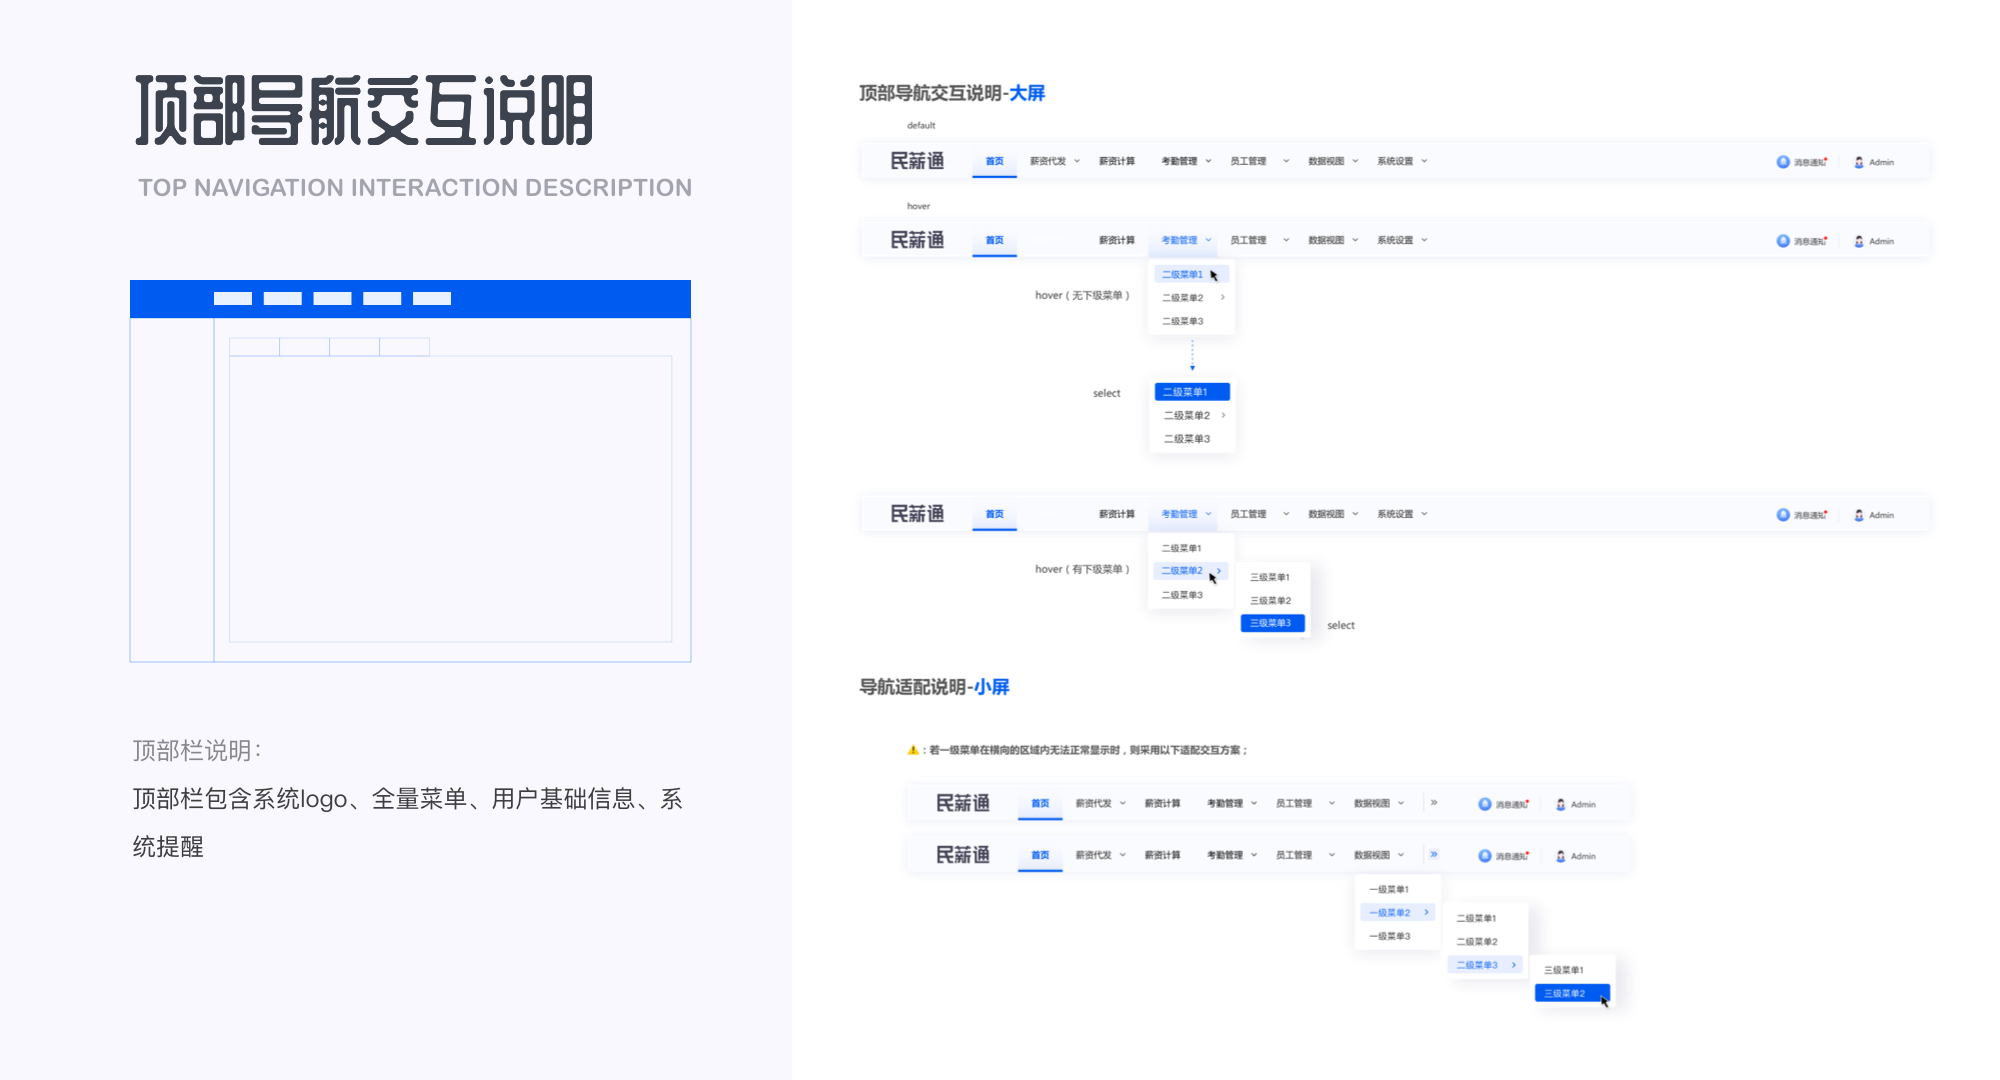Screen dimensions: 2000x1080
Task: Click notification bell in the default-labeled navbar
Action: coord(1783,162)
